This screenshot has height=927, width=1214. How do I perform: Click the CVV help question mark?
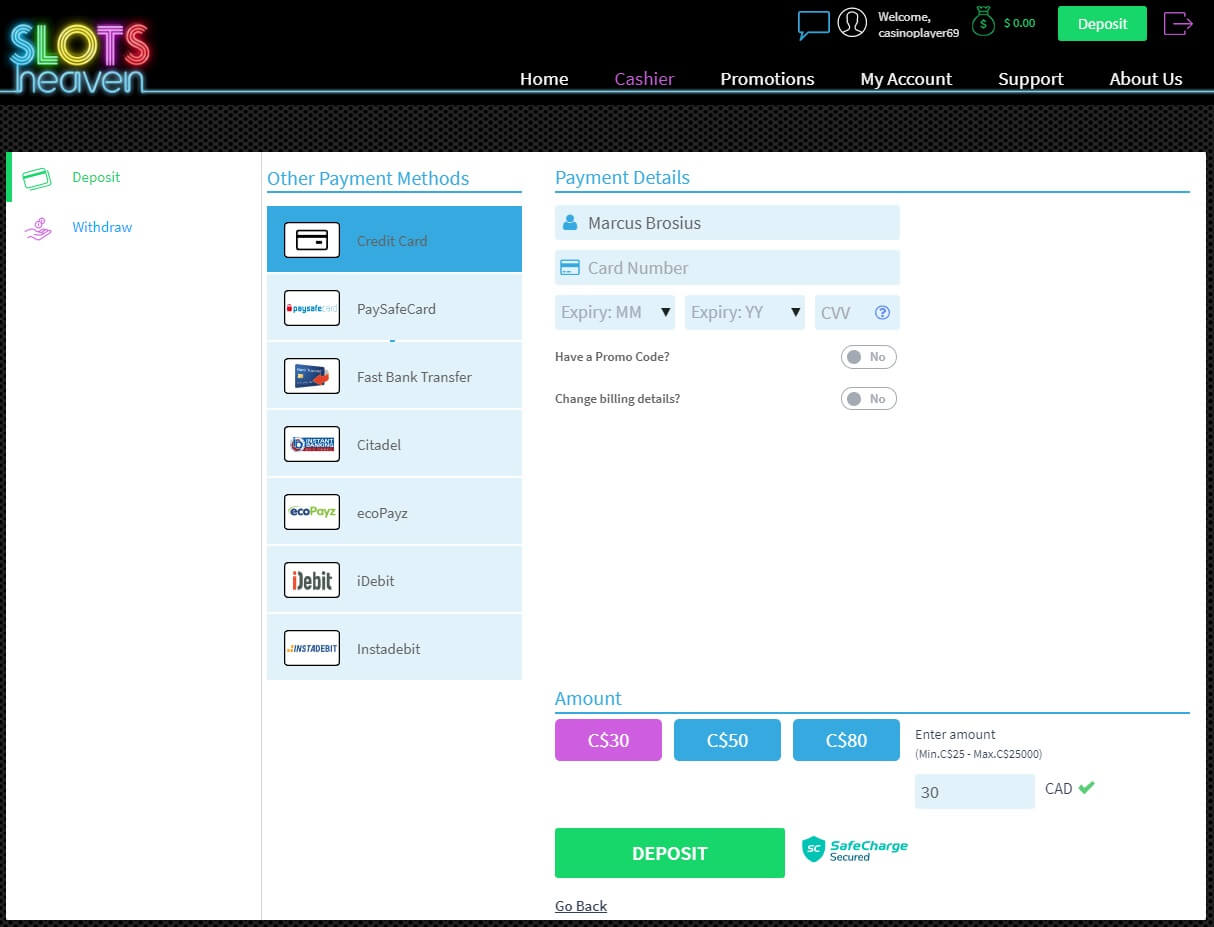(x=882, y=312)
